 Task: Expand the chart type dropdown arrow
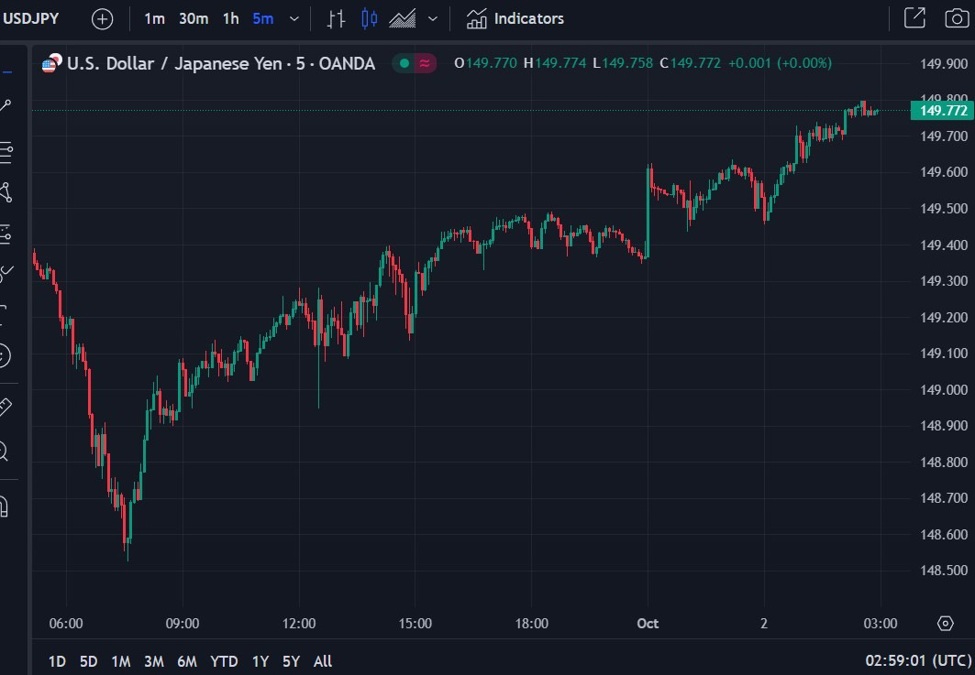(x=432, y=19)
